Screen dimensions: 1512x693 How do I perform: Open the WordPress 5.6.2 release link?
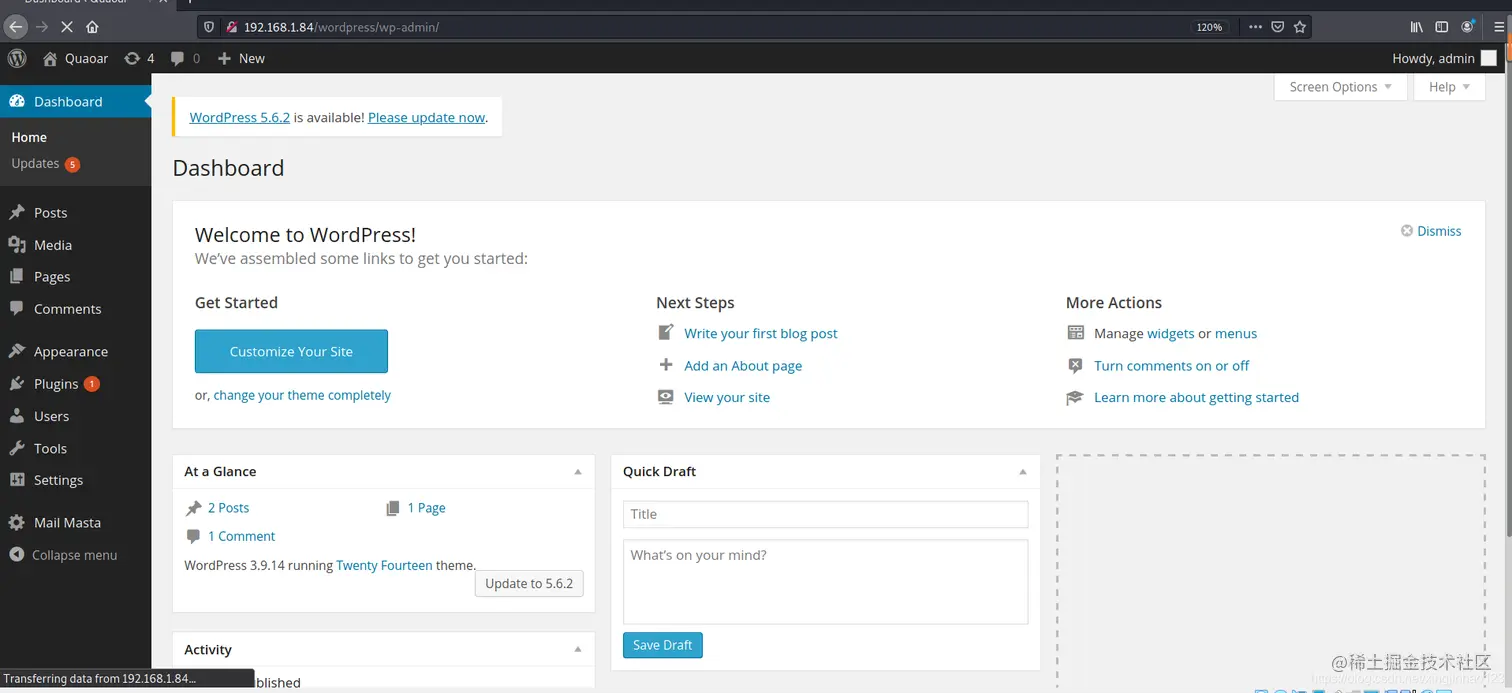point(239,117)
